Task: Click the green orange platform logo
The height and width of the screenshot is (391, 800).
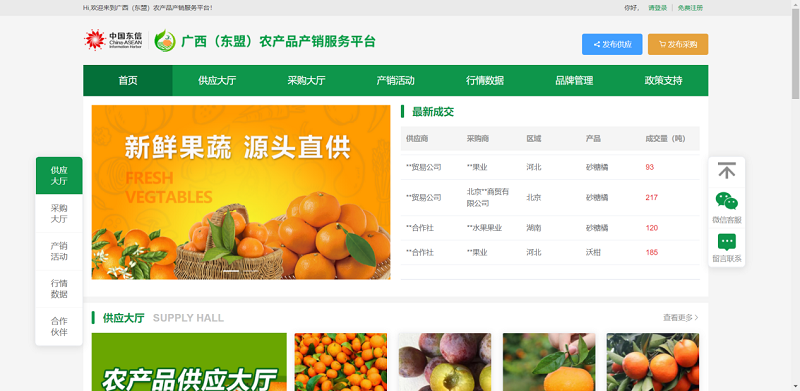Action: coord(165,40)
